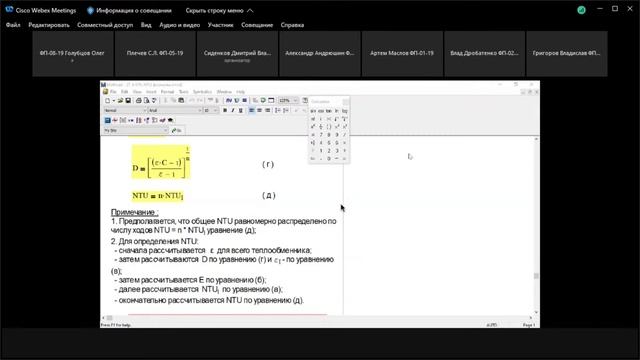Open the Совместный доступ menu

pyautogui.click(x=105, y=25)
